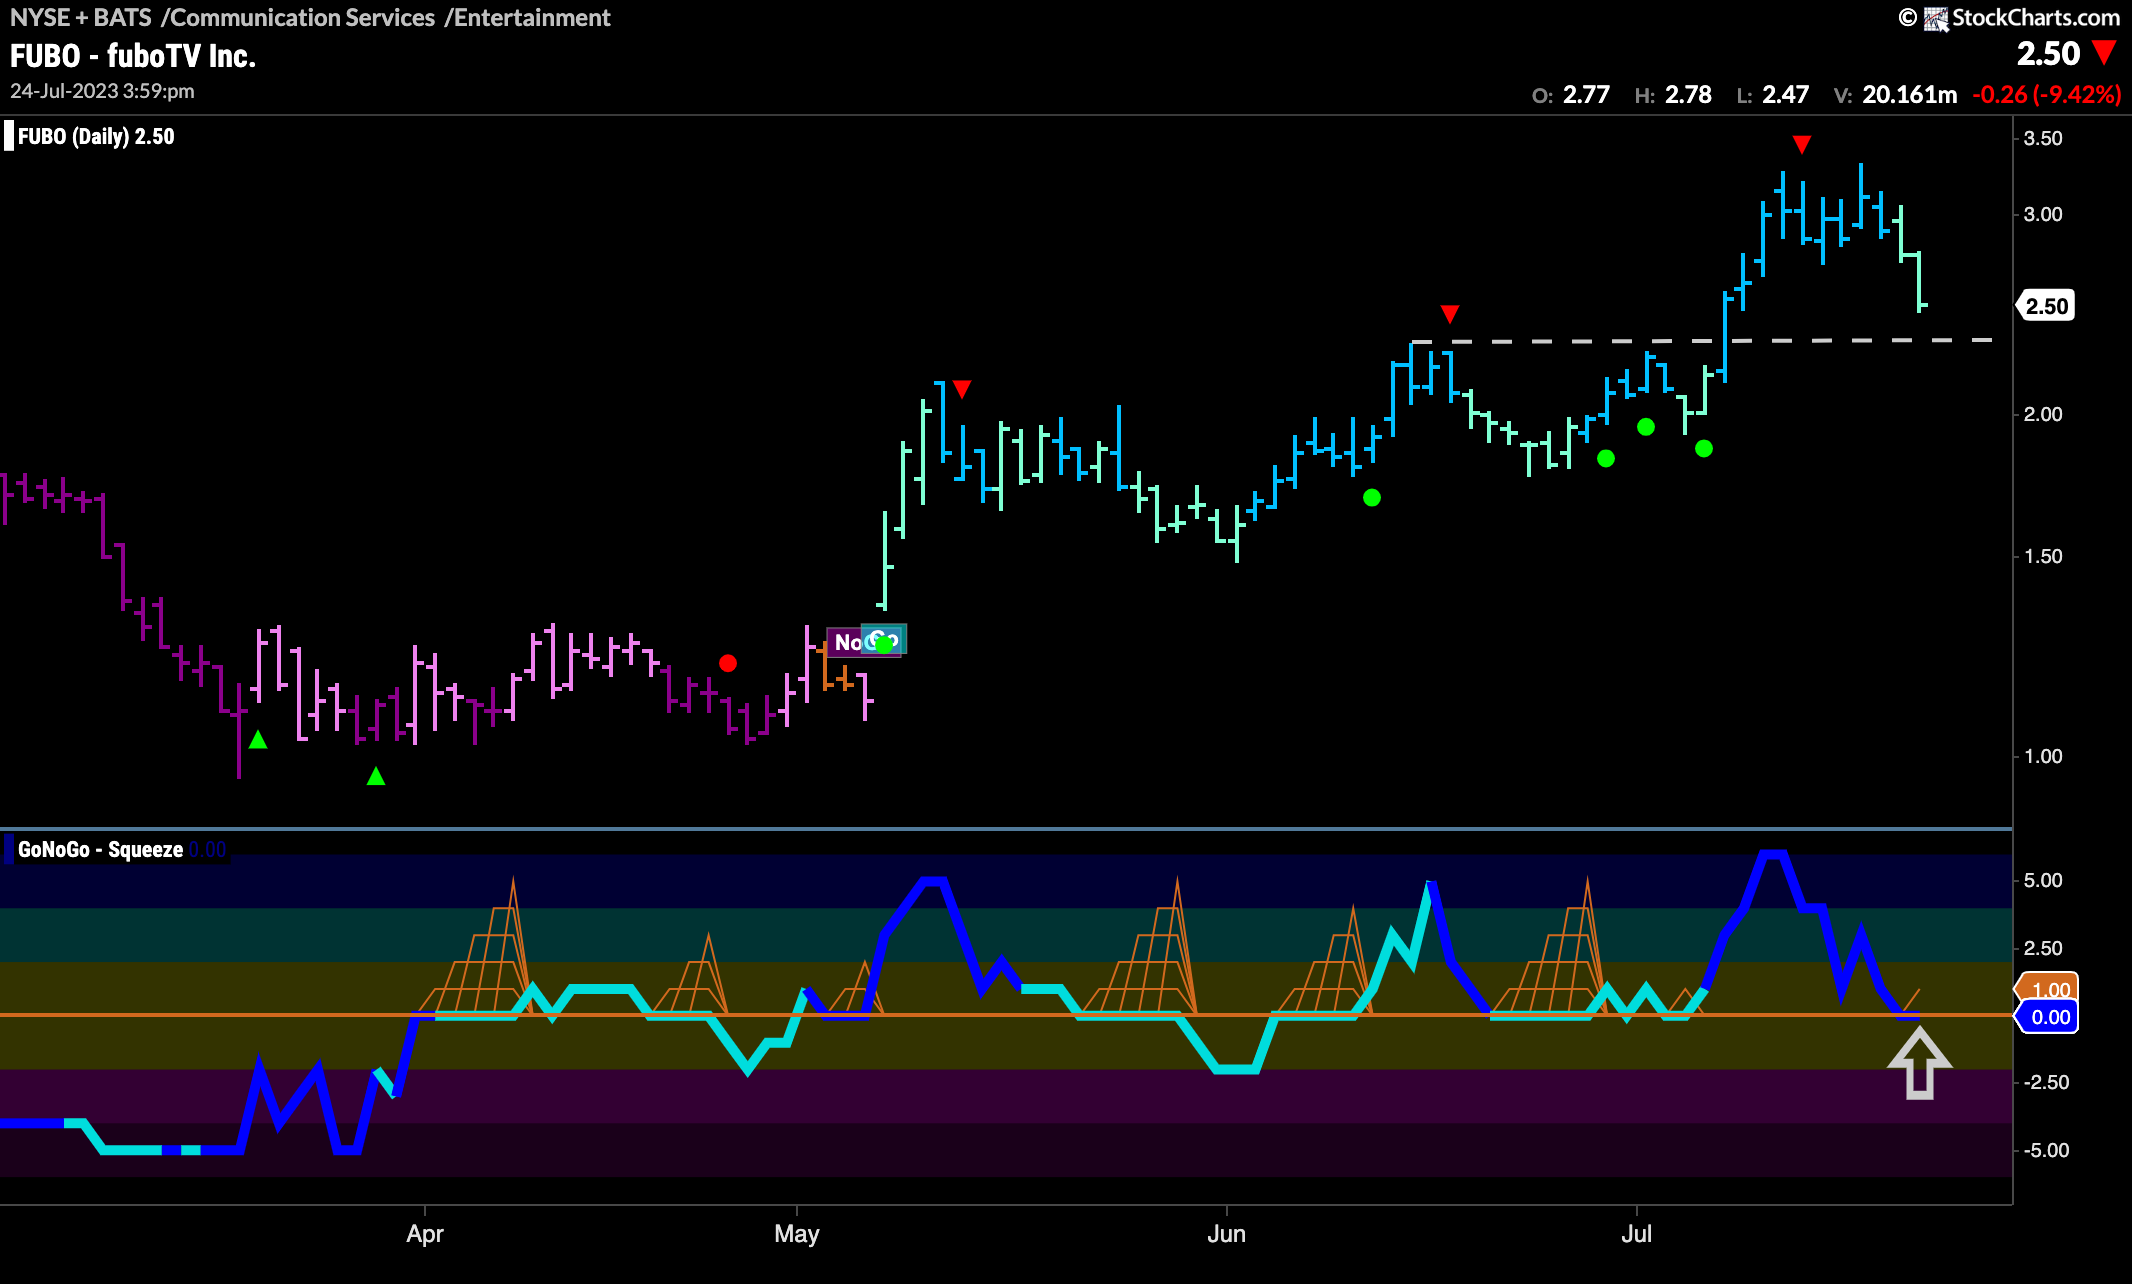The height and width of the screenshot is (1284, 2132).
Task: Click the FUBO (Daily) 2.50 legend label
Action: (96, 136)
